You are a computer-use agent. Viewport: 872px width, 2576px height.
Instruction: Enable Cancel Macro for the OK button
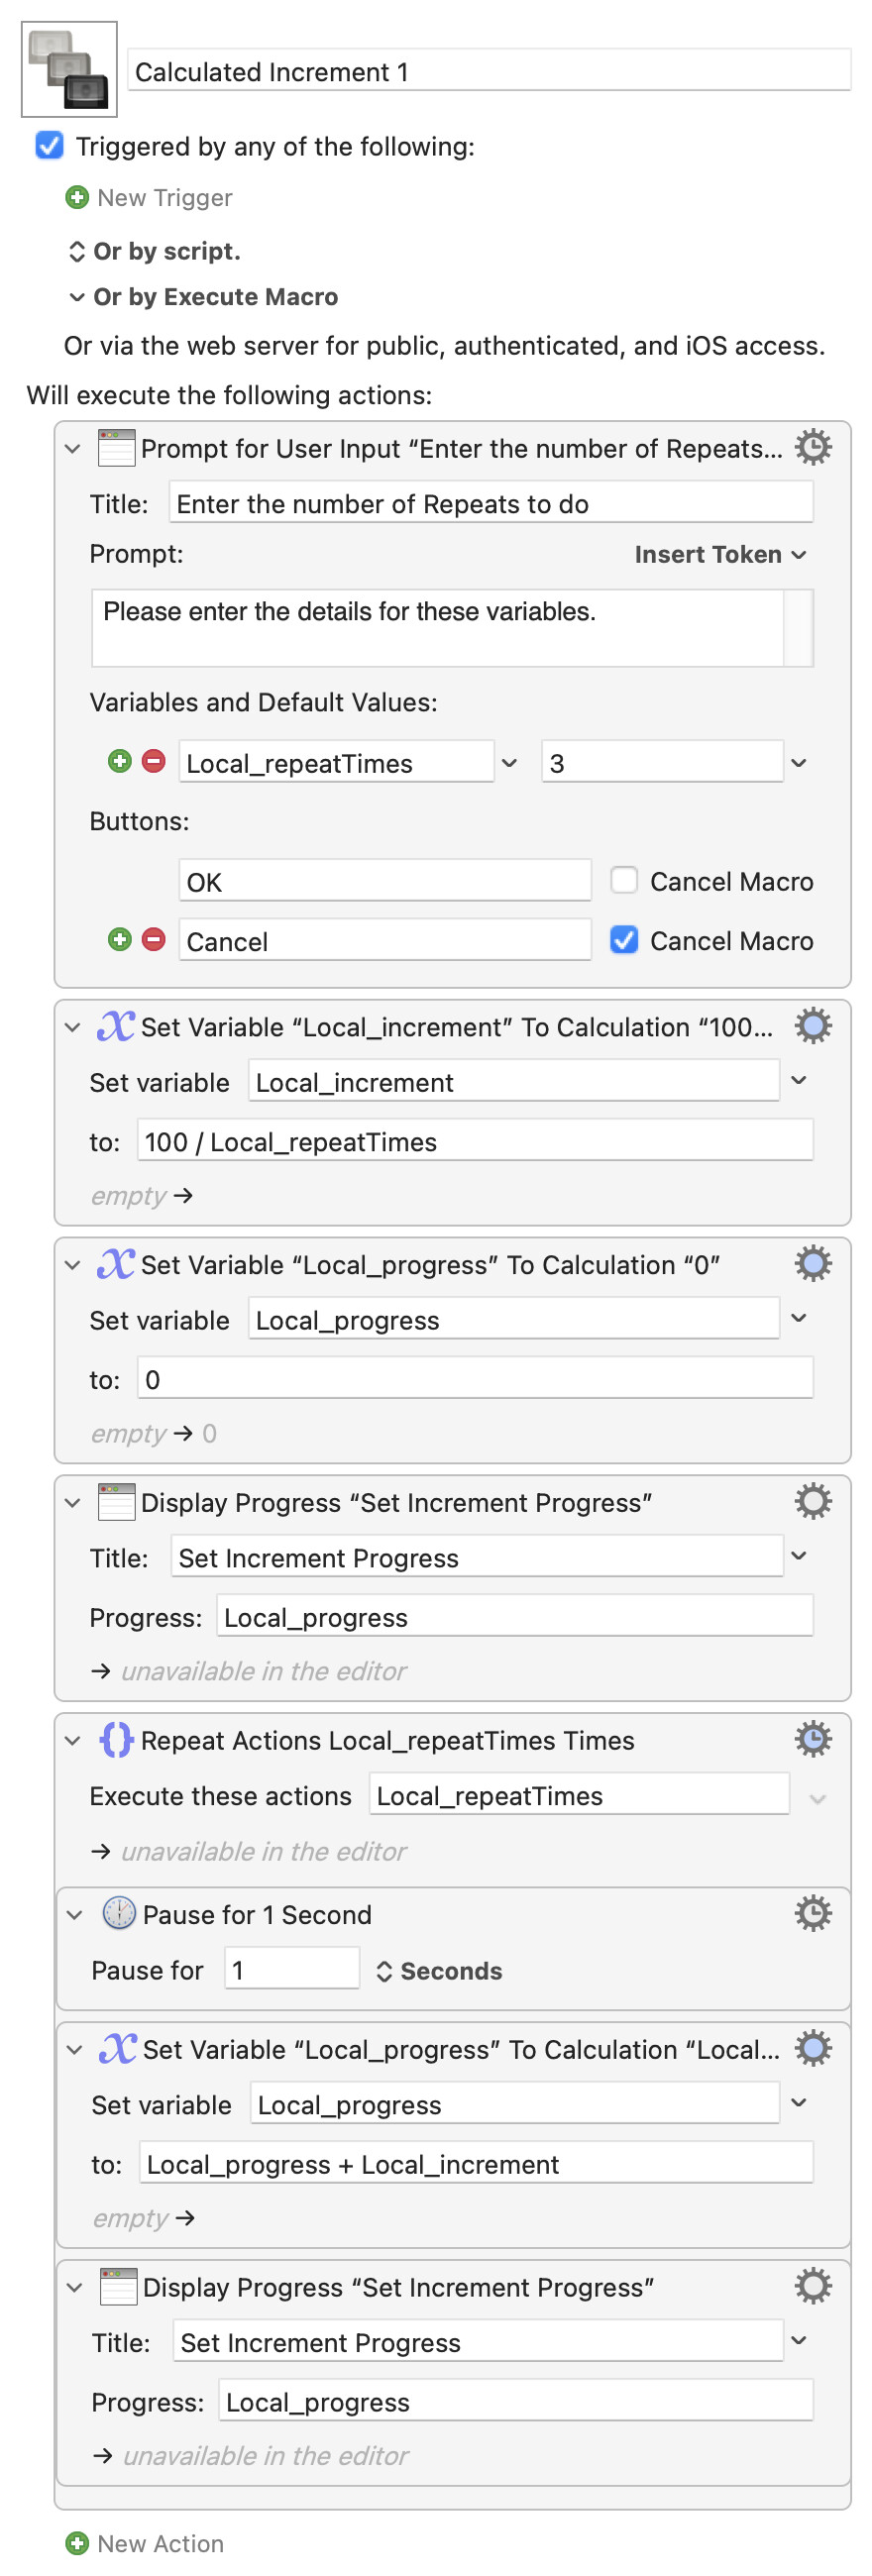click(x=624, y=880)
